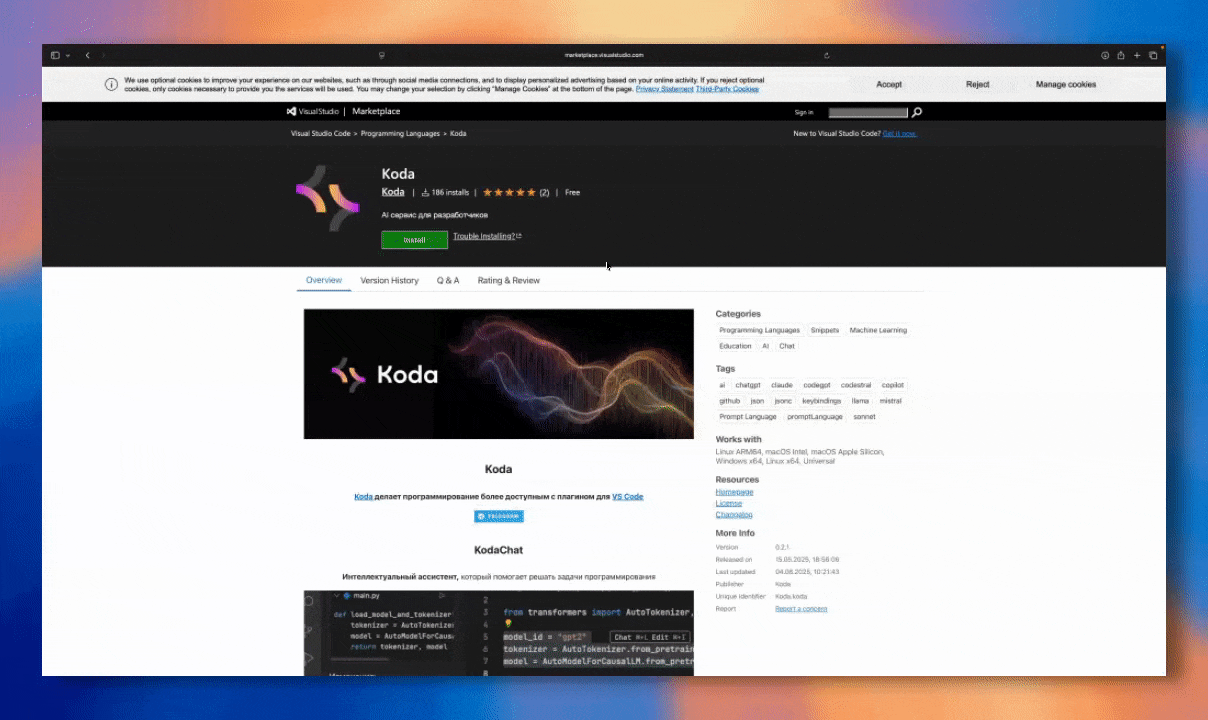Screen dimensions: 1208x720
Task: Open the Changelog resource link
Action: (734, 515)
